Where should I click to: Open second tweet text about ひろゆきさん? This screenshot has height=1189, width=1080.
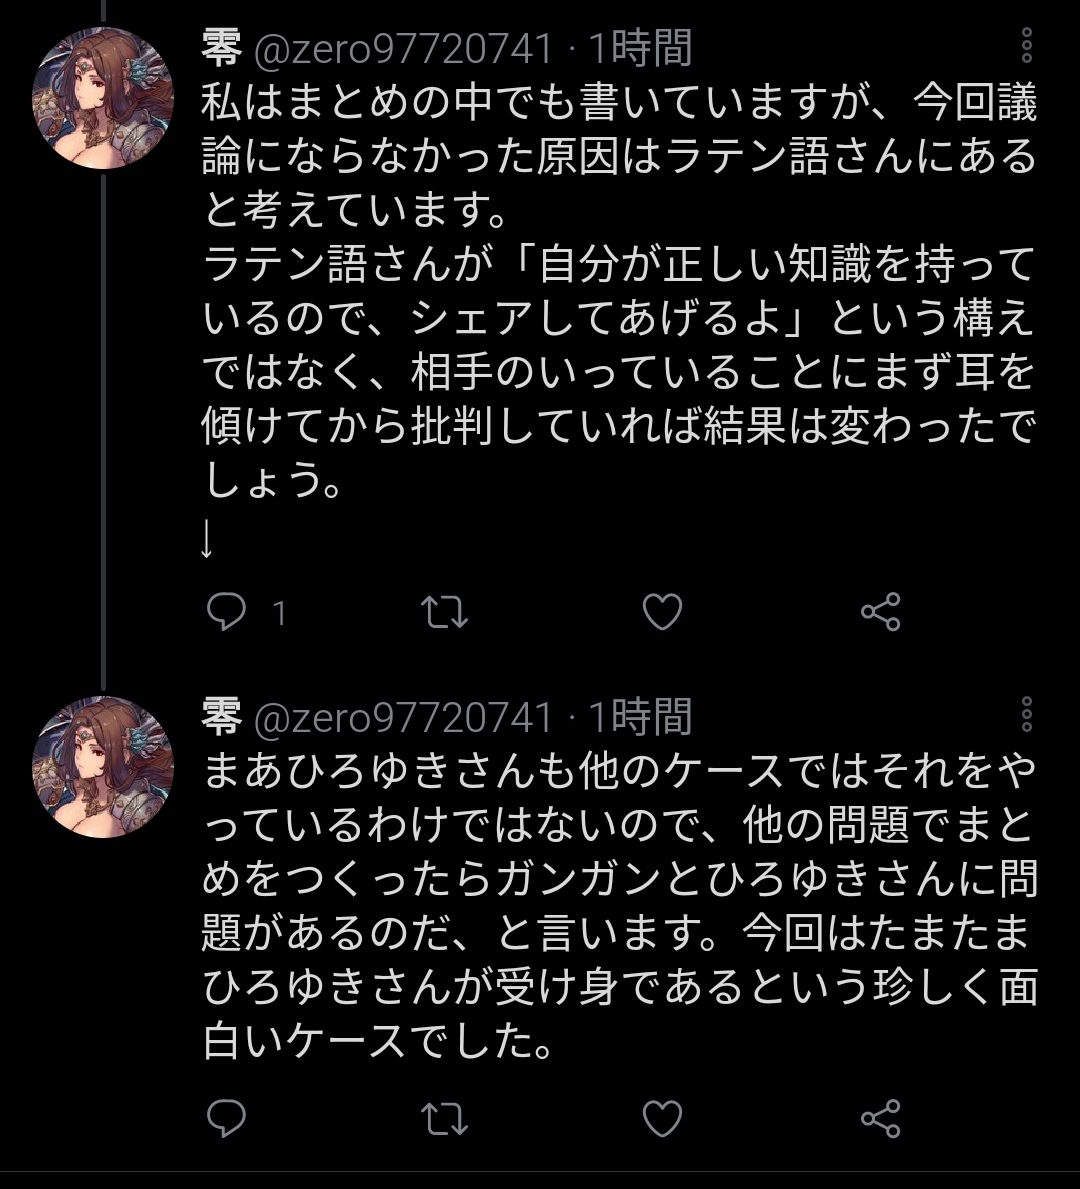(x=620, y=905)
